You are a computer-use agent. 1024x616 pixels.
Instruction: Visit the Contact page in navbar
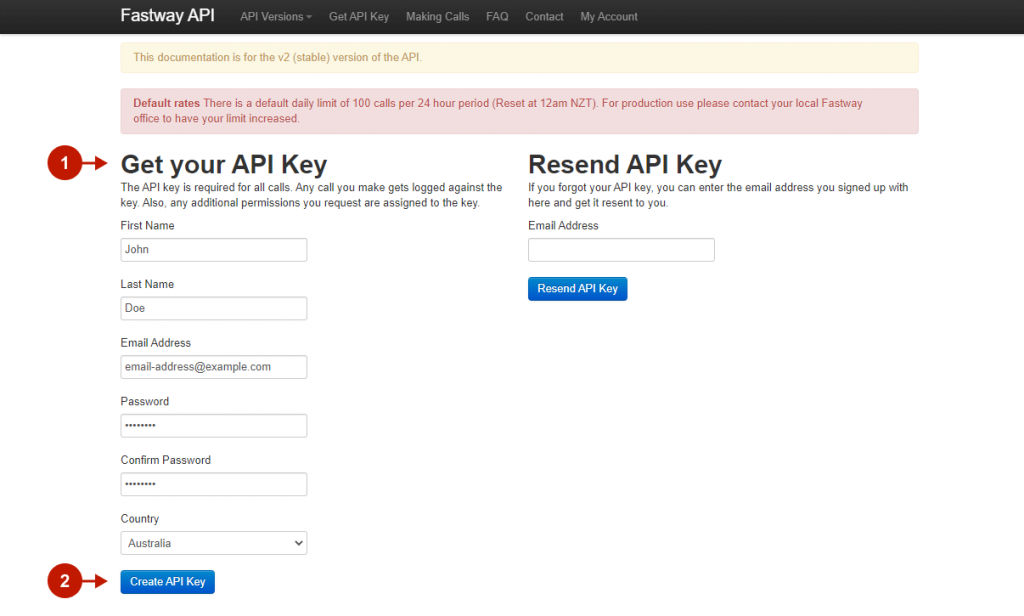click(544, 17)
